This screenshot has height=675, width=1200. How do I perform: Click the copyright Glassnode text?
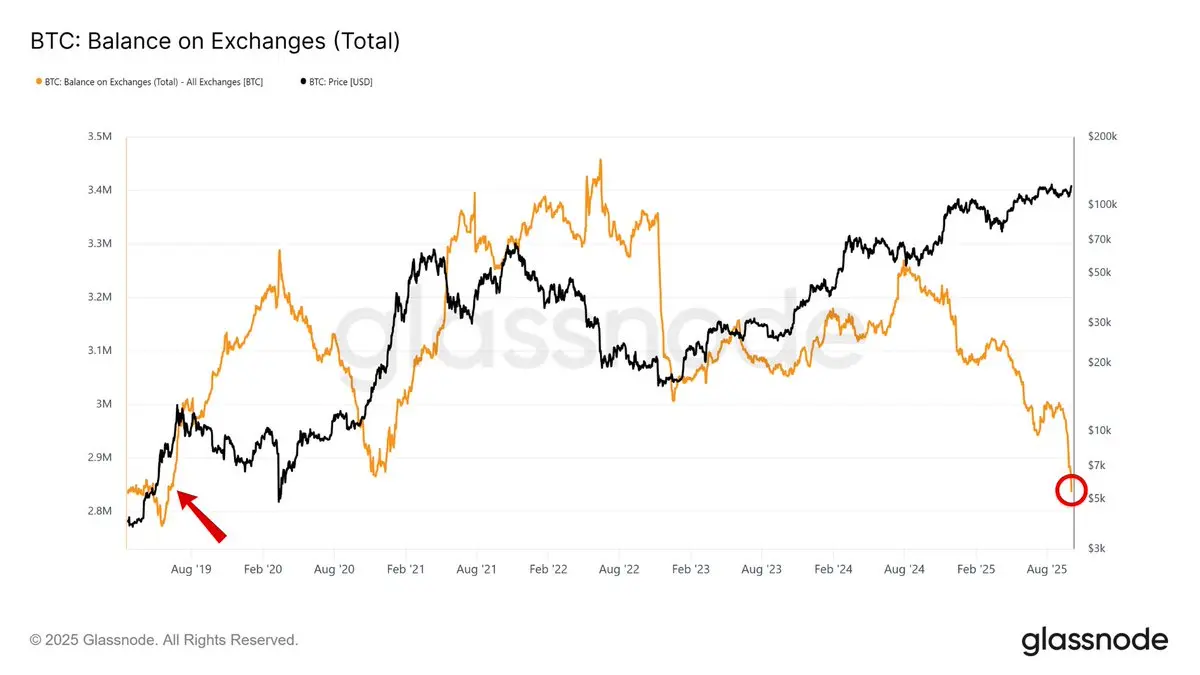164,640
